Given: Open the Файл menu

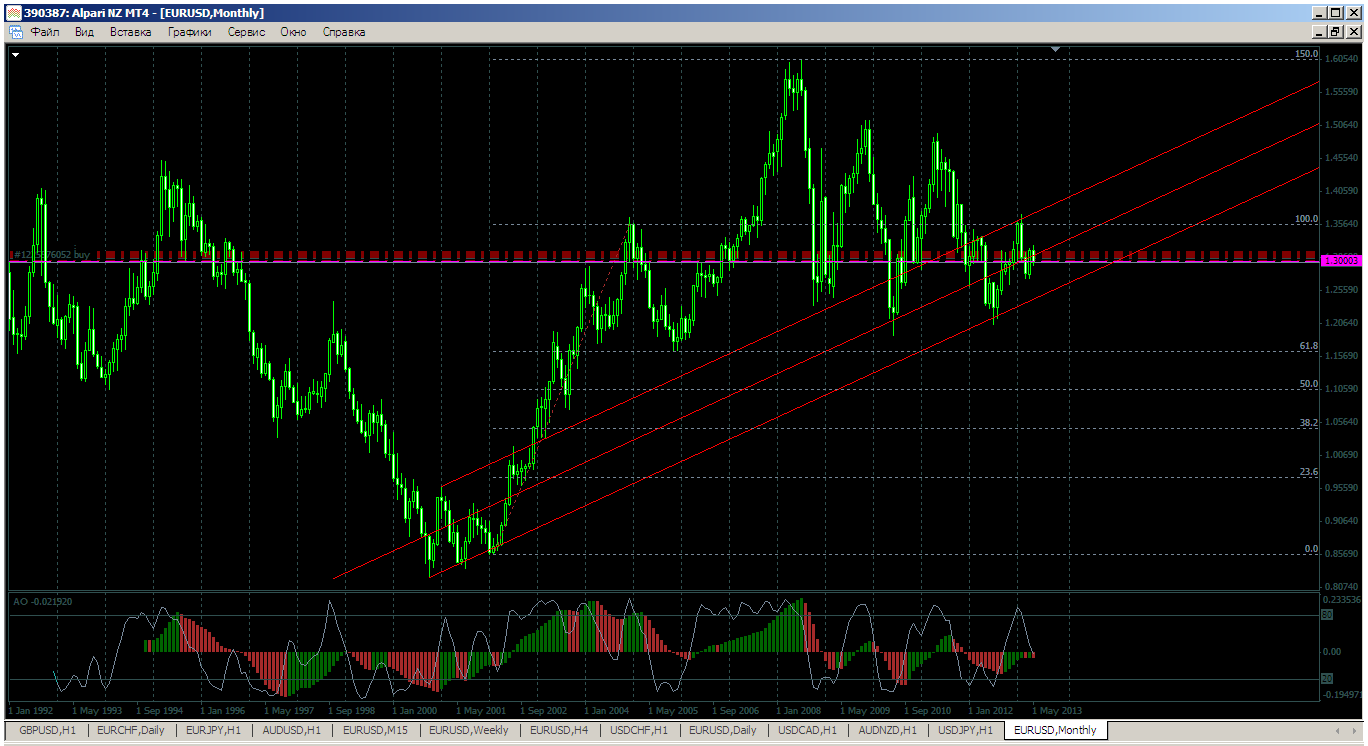Looking at the screenshot, I should tap(45, 32).
